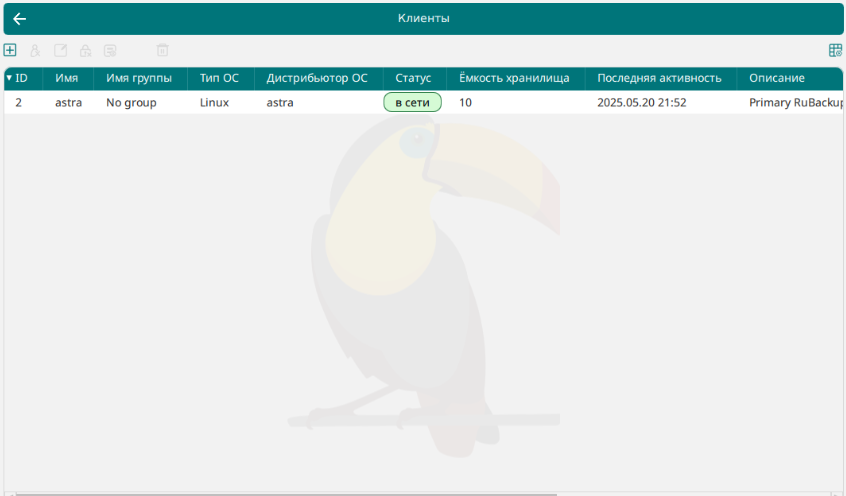Select the astra client row
The width and height of the screenshot is (846, 496).
[x=68, y=102]
